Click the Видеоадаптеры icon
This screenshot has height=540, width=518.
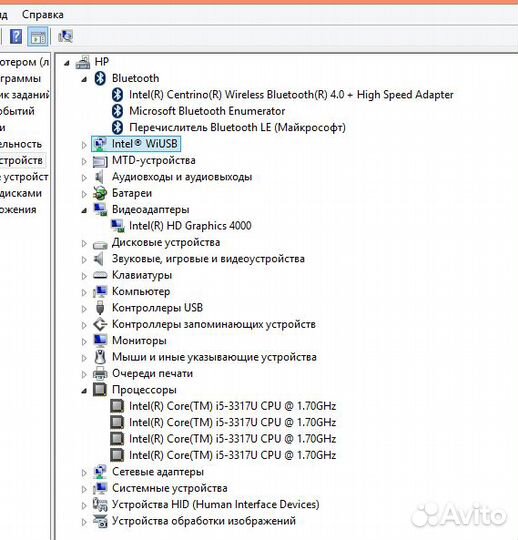(x=101, y=209)
